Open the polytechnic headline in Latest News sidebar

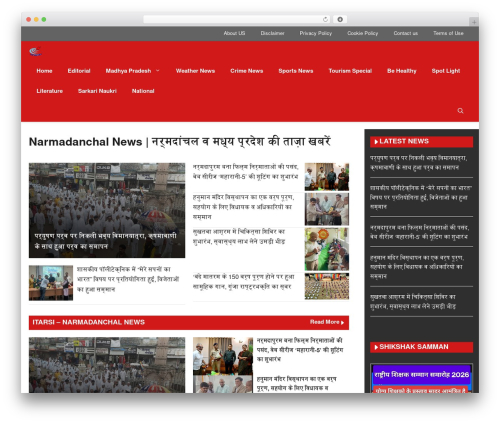(x=421, y=197)
